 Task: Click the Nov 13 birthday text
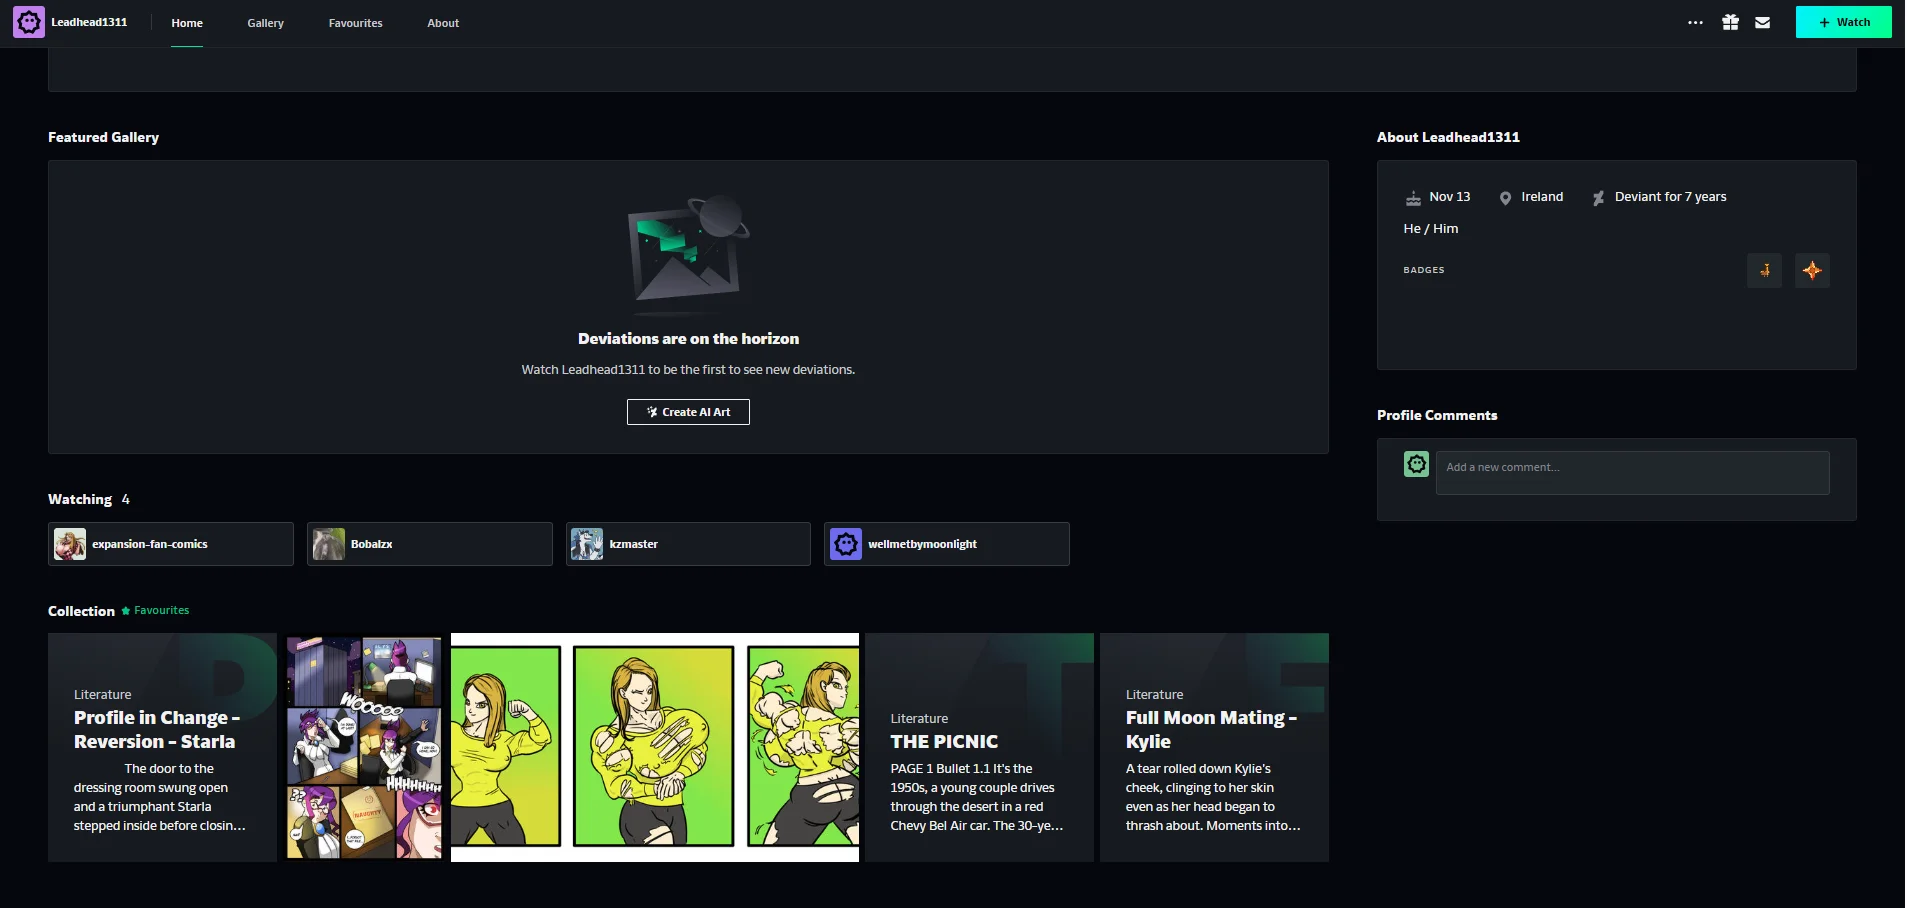pos(1450,197)
